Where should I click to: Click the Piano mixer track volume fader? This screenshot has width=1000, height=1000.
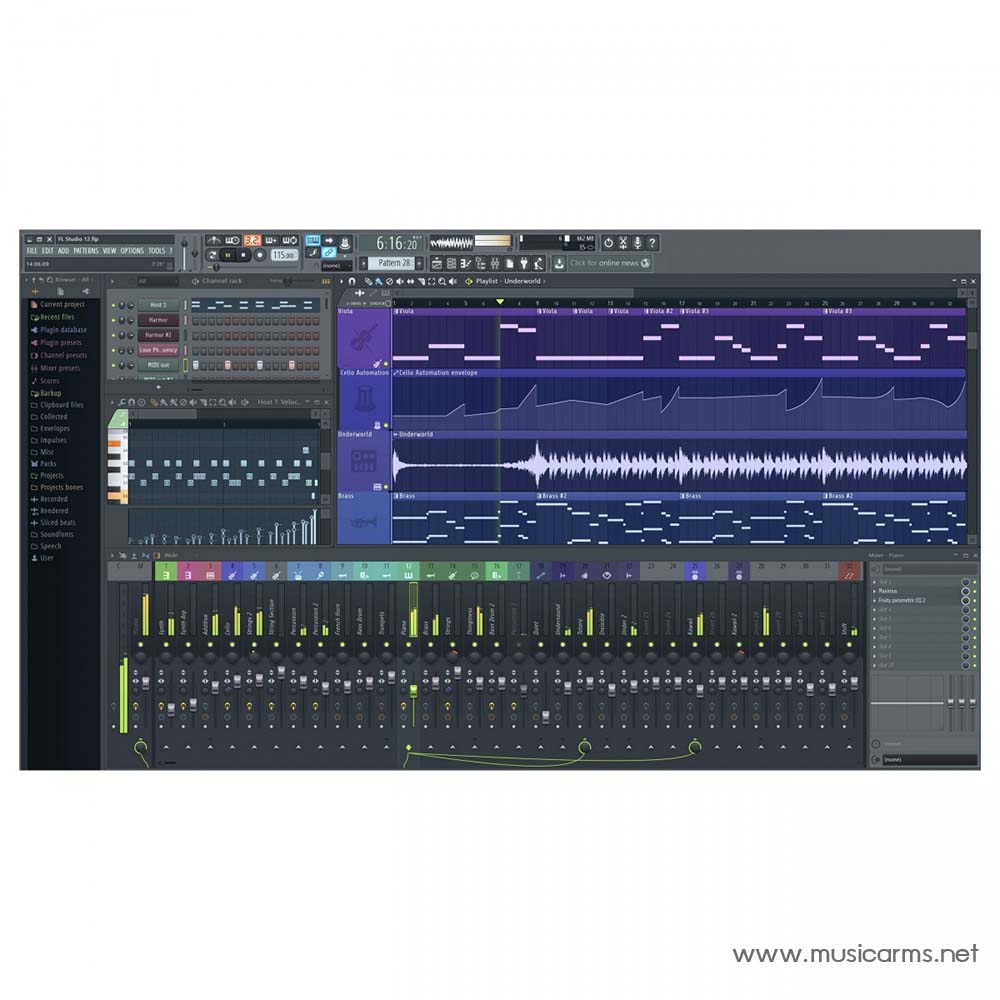tap(412, 691)
